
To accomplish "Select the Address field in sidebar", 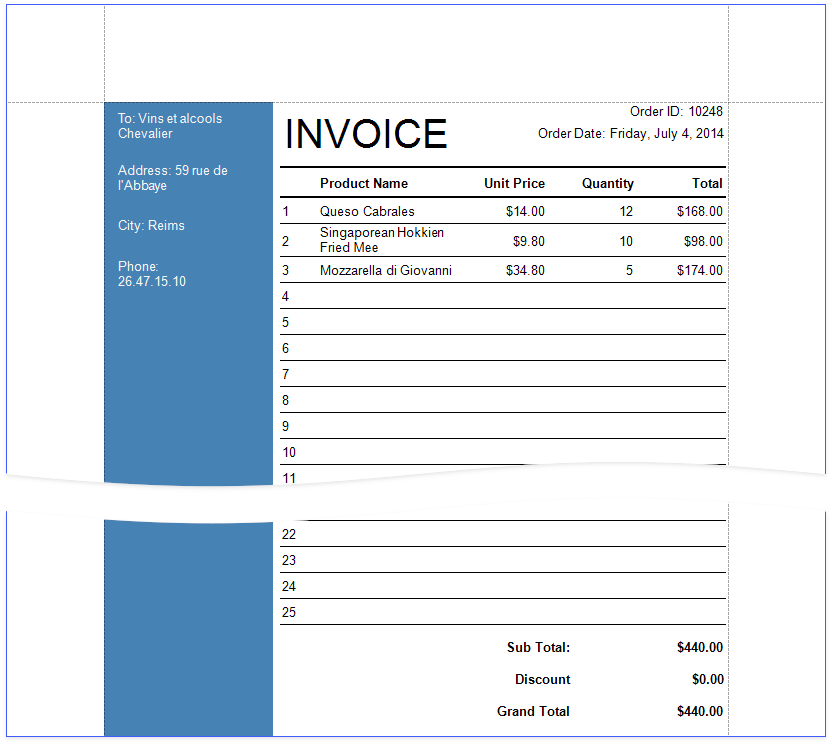I will pyautogui.click(x=172, y=178).
